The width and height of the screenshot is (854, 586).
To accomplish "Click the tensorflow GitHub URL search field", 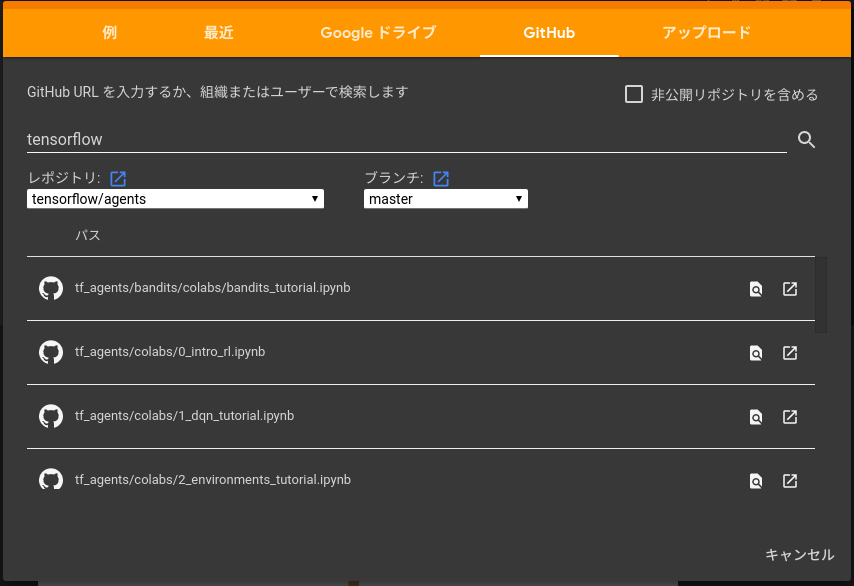I will click(x=406, y=139).
